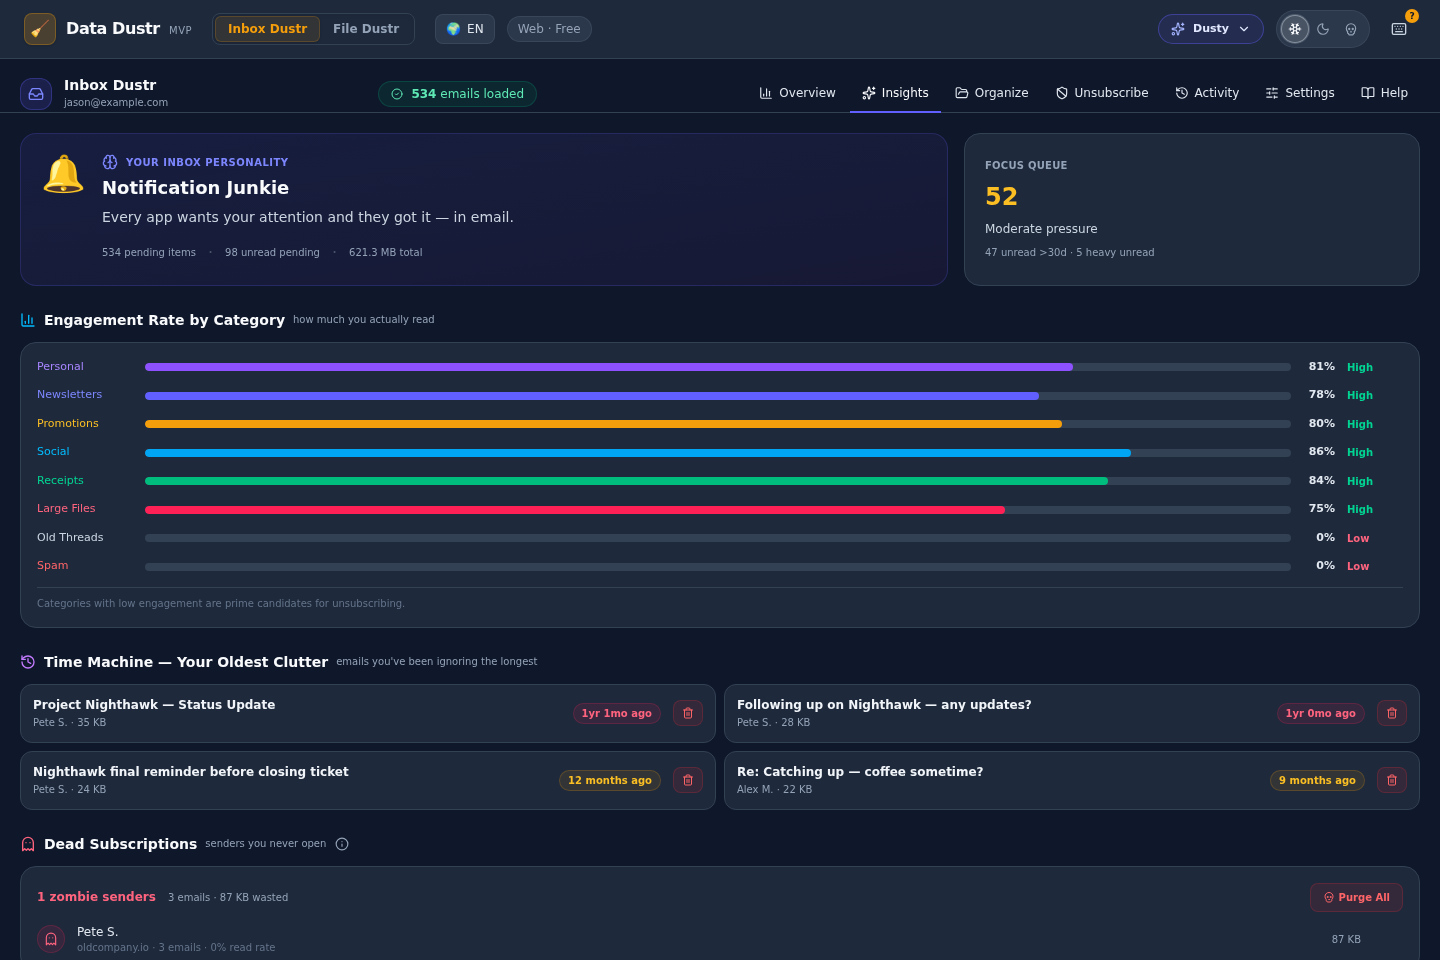Click the 534 emails loaded status
The width and height of the screenshot is (1440, 960).
click(x=457, y=94)
